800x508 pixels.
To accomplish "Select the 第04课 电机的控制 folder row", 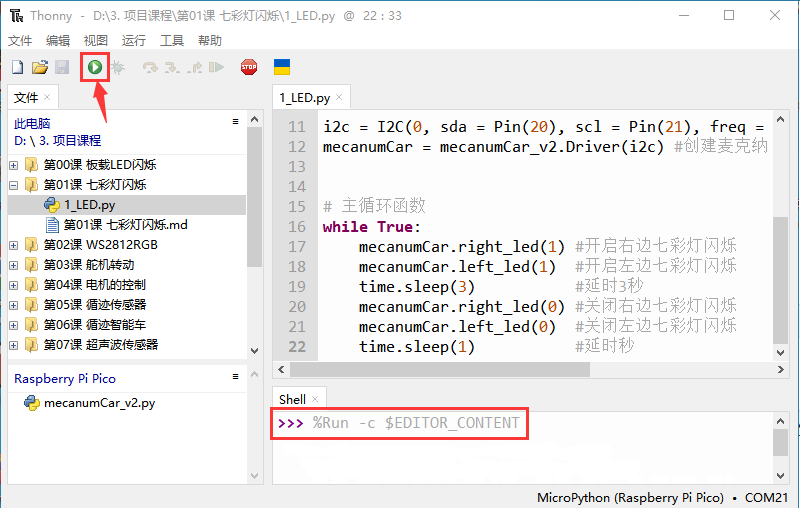I will click(127, 285).
